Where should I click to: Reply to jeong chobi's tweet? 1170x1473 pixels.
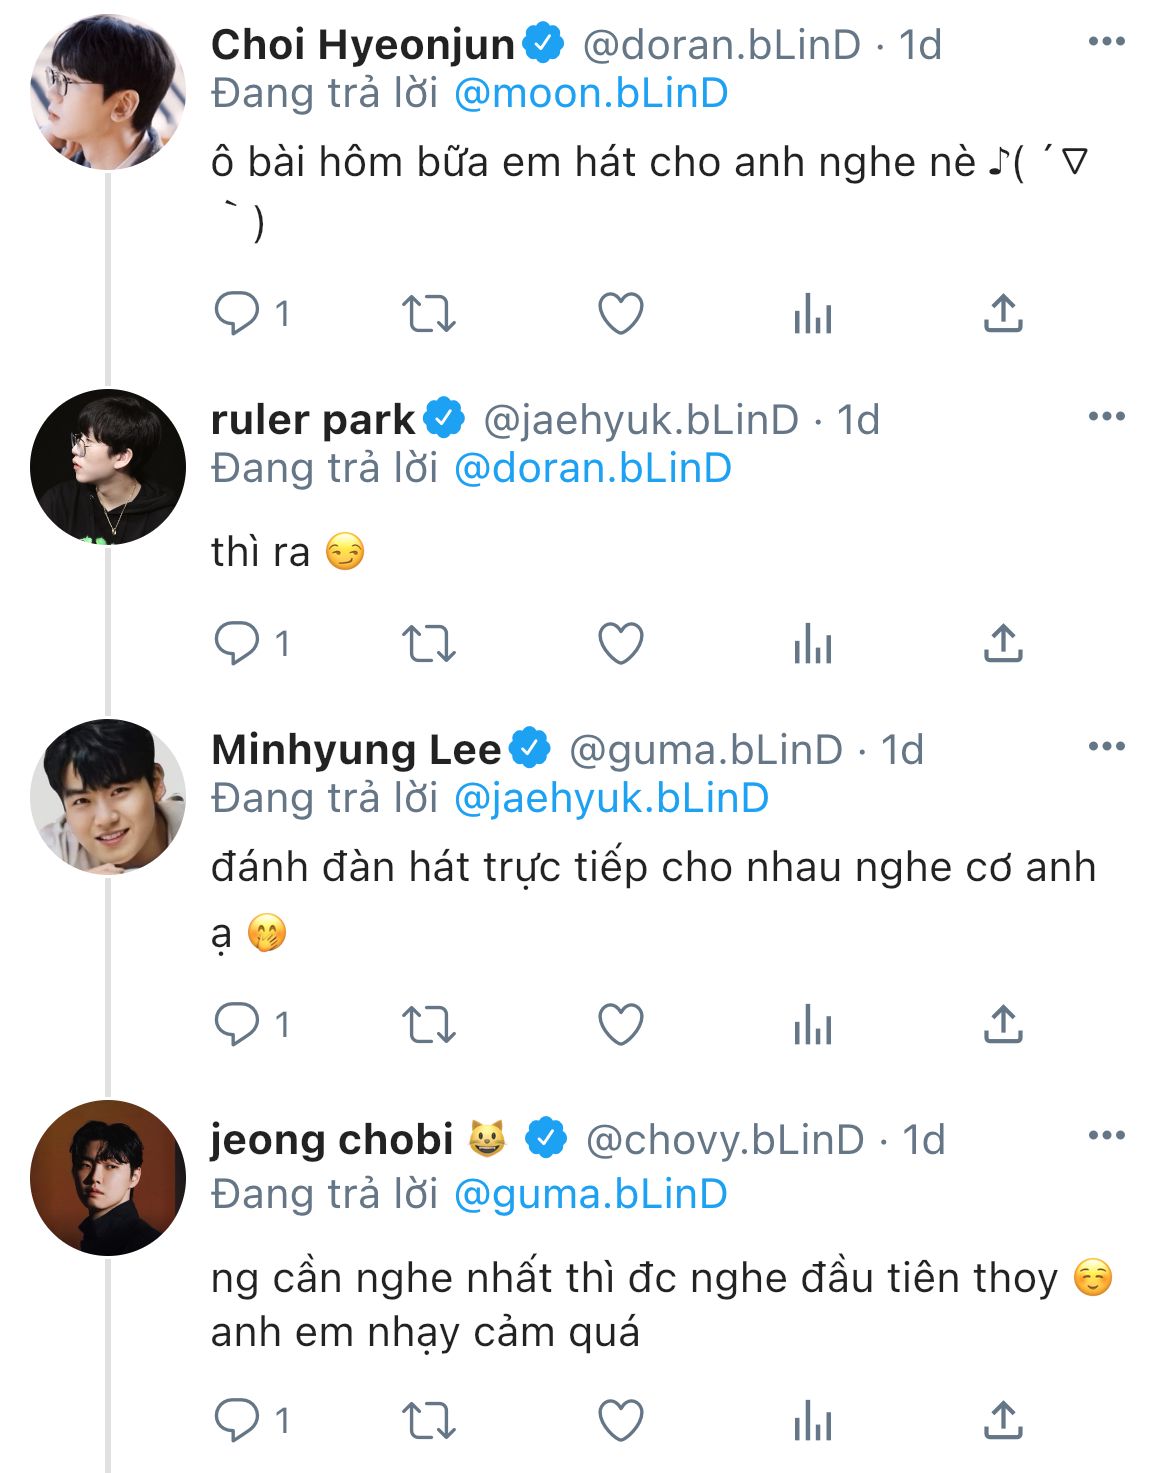click(237, 1421)
